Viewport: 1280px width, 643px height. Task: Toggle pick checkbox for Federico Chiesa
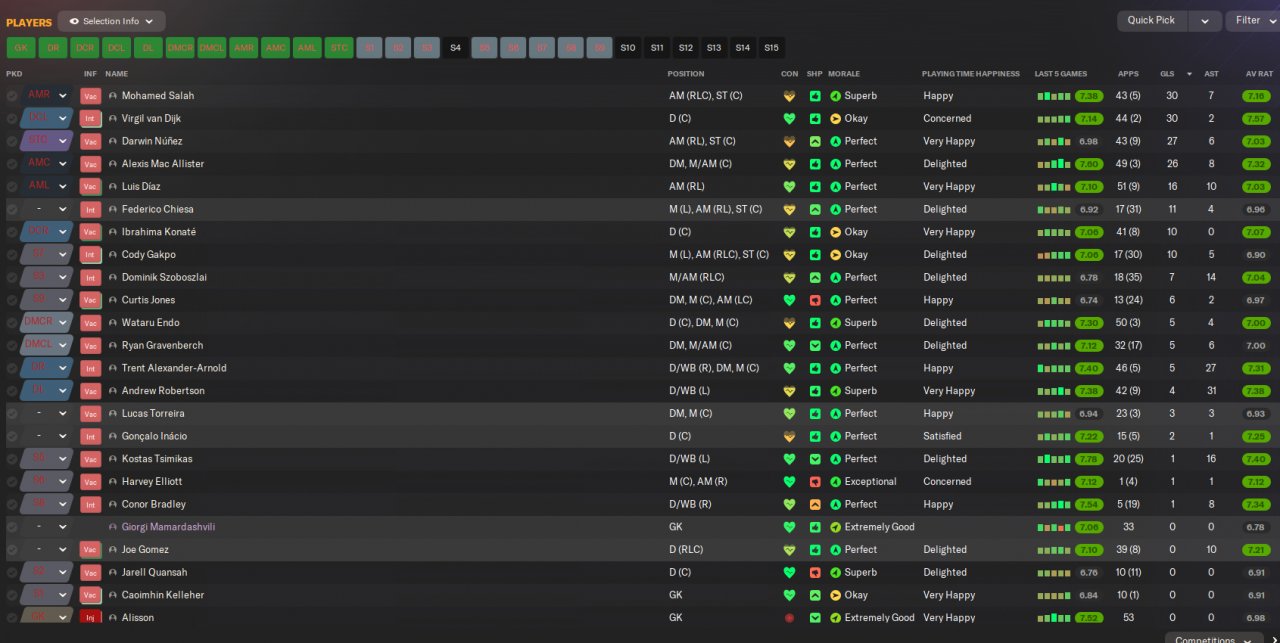point(12,210)
